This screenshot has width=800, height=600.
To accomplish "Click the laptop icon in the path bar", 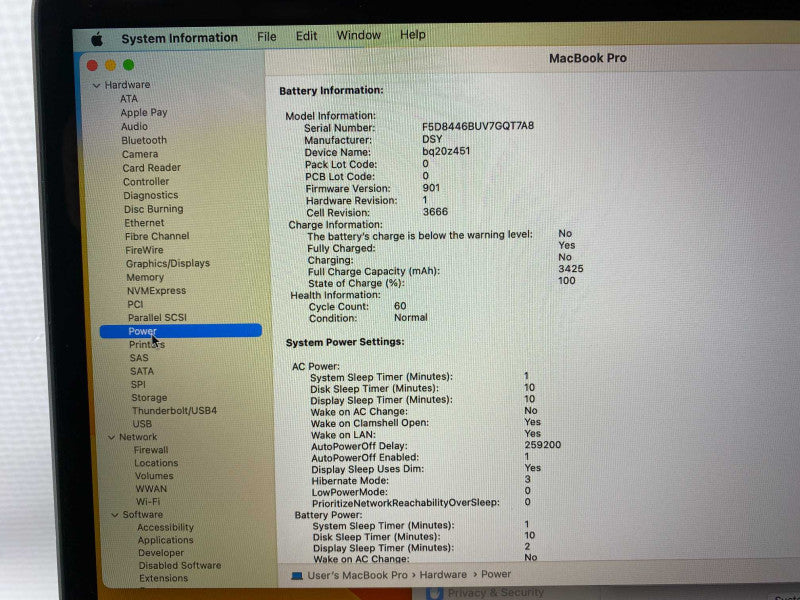I will point(296,576).
